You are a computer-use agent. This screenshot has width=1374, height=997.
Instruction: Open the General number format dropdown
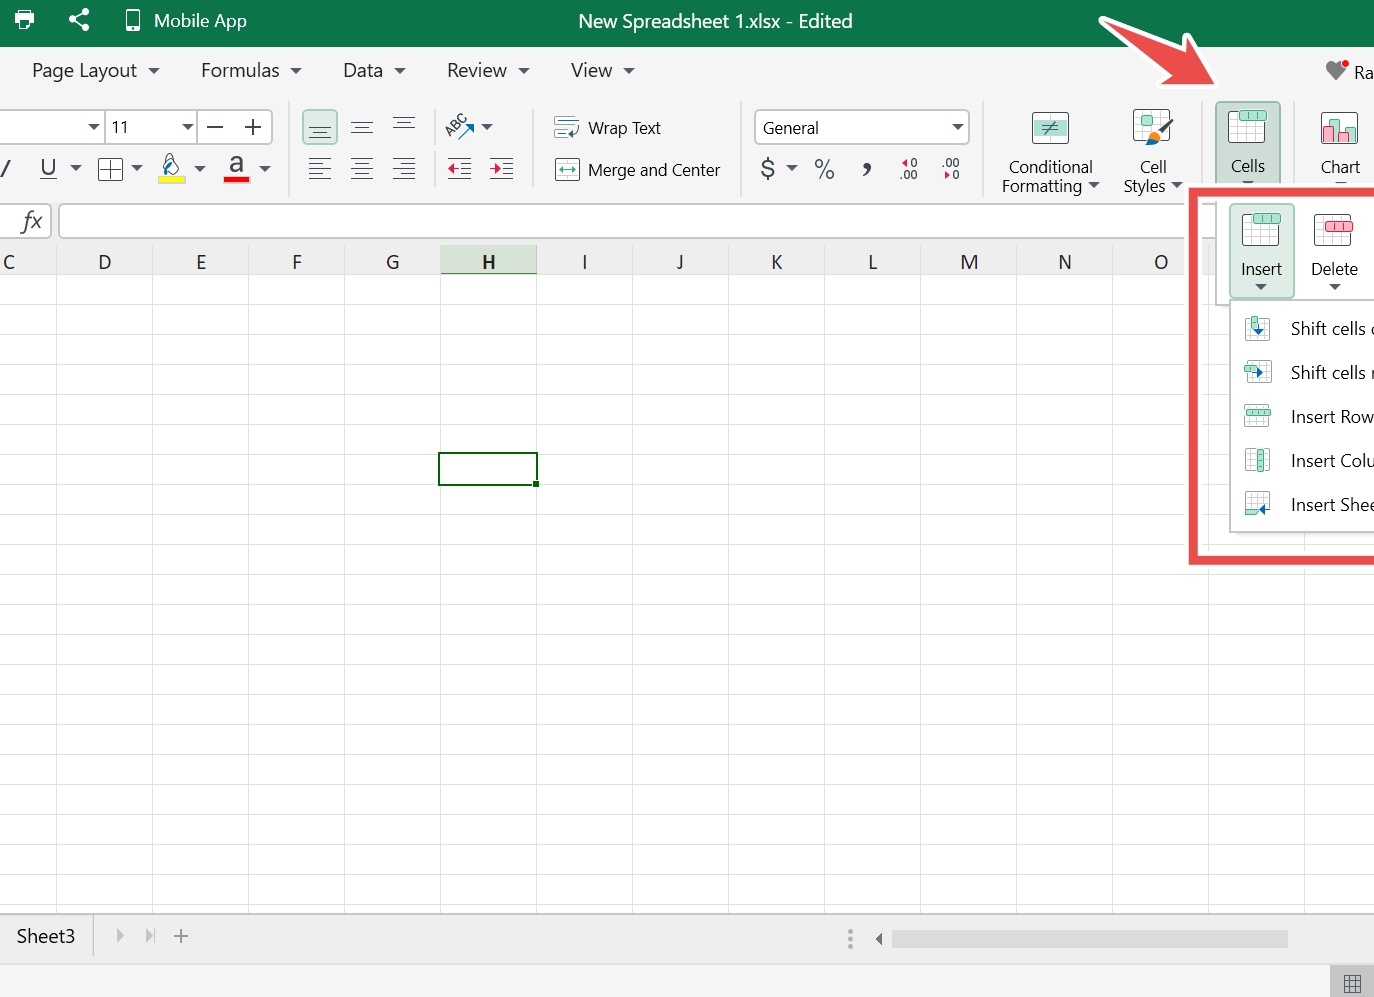(862, 127)
